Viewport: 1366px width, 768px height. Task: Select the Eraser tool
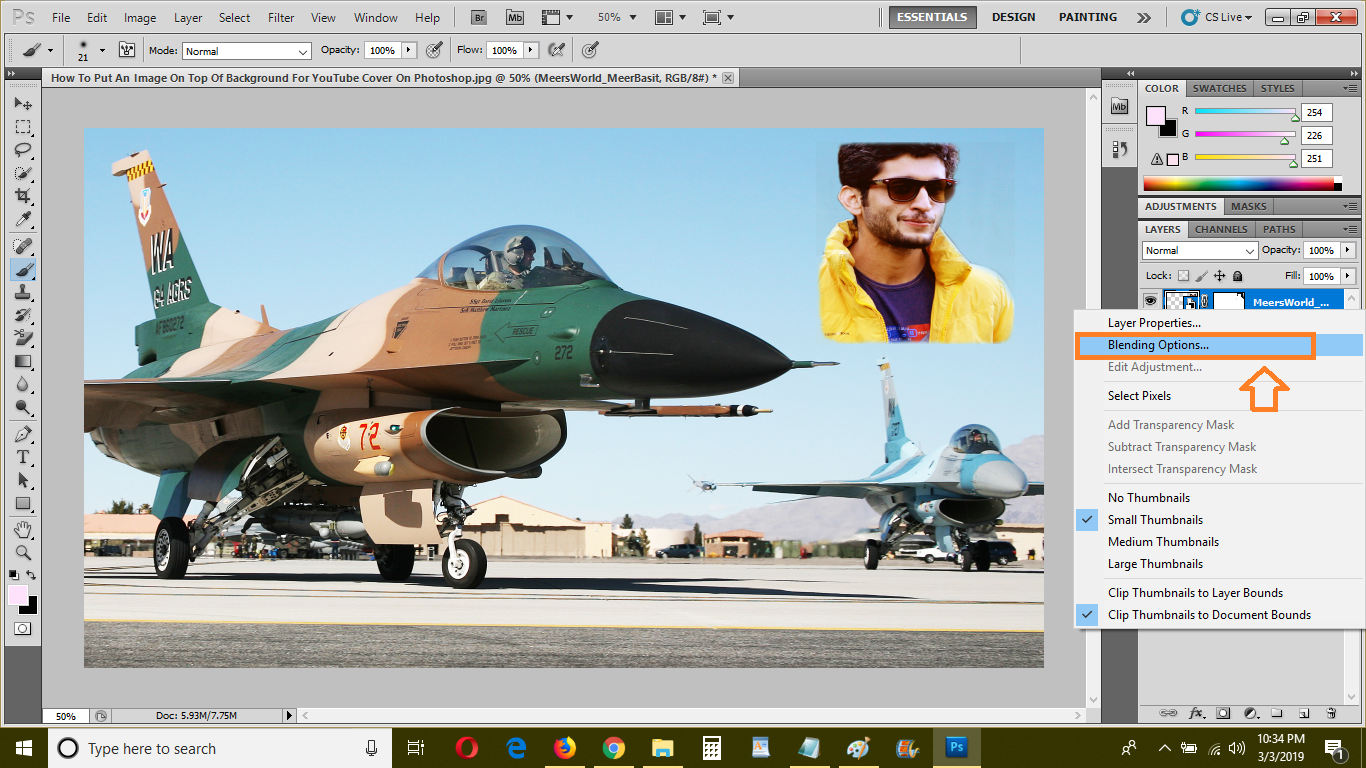point(23,339)
